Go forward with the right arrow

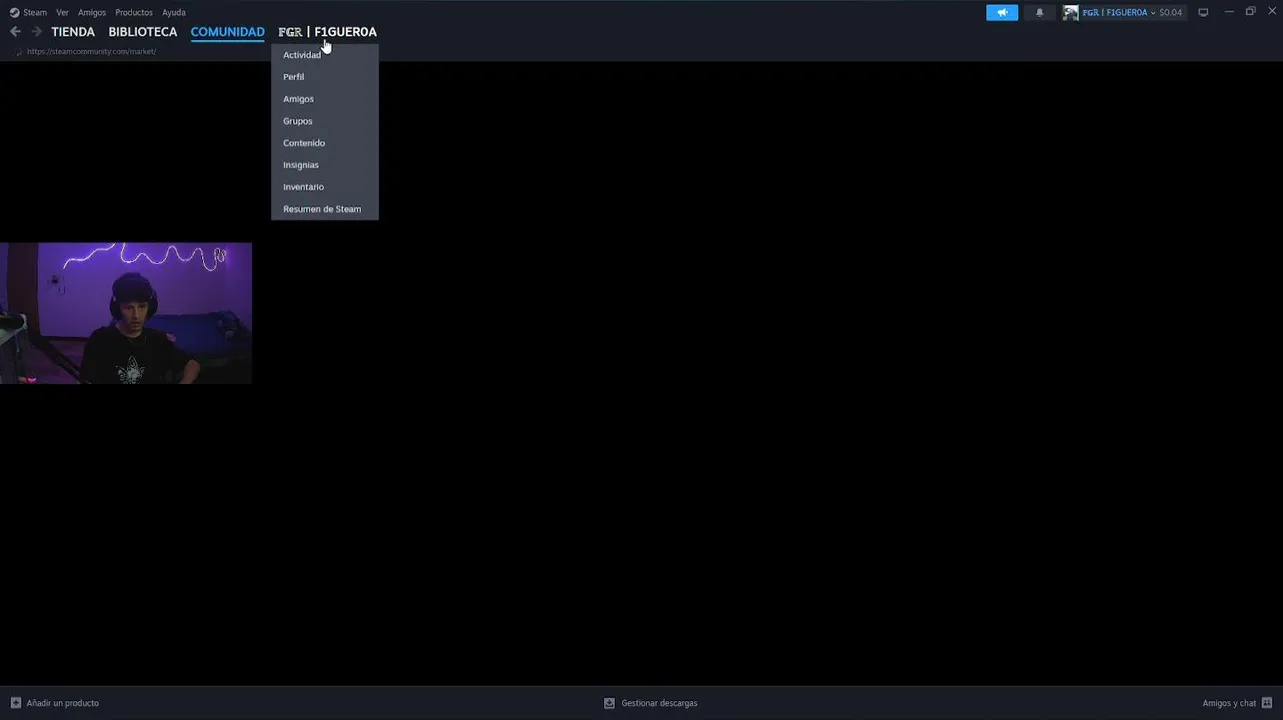tap(37, 32)
